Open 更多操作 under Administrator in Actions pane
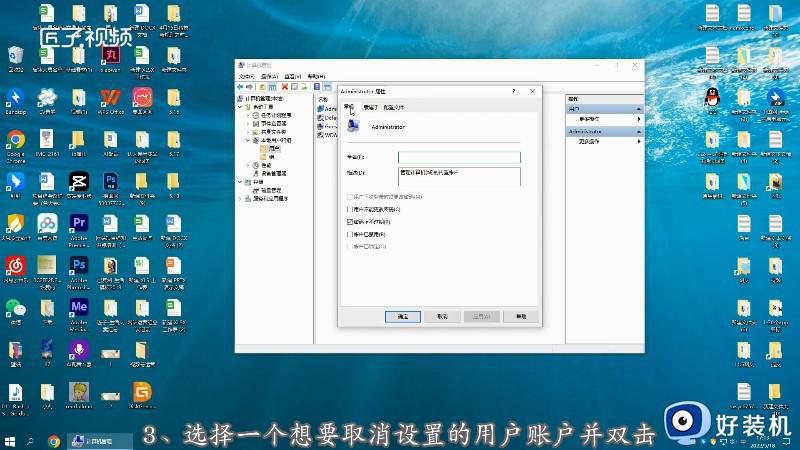The height and width of the screenshot is (450, 800). (604, 141)
